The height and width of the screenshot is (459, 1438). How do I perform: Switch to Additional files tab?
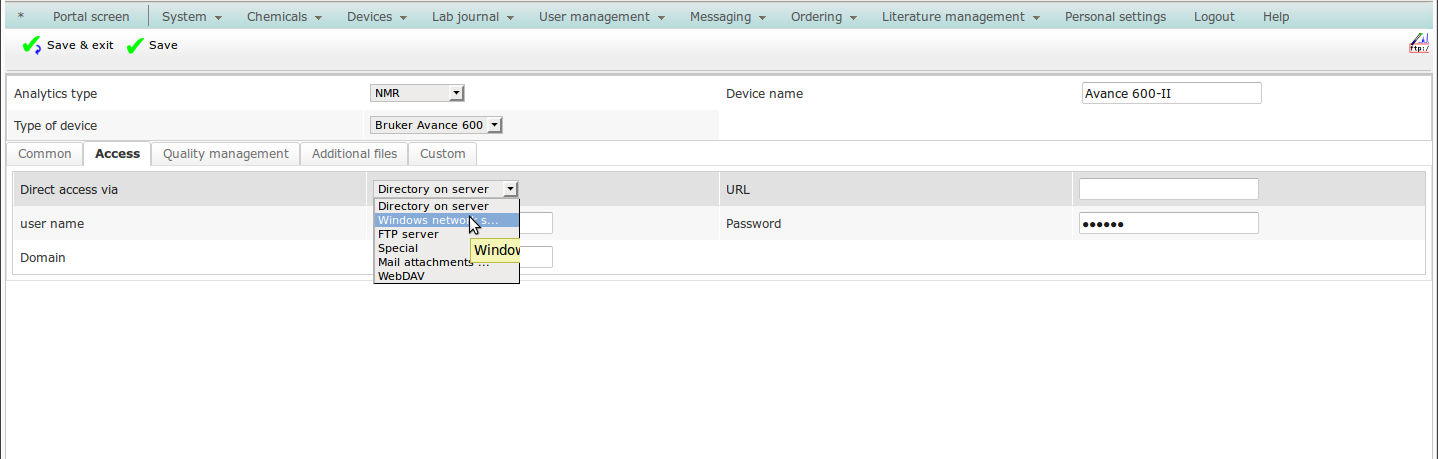(x=354, y=154)
